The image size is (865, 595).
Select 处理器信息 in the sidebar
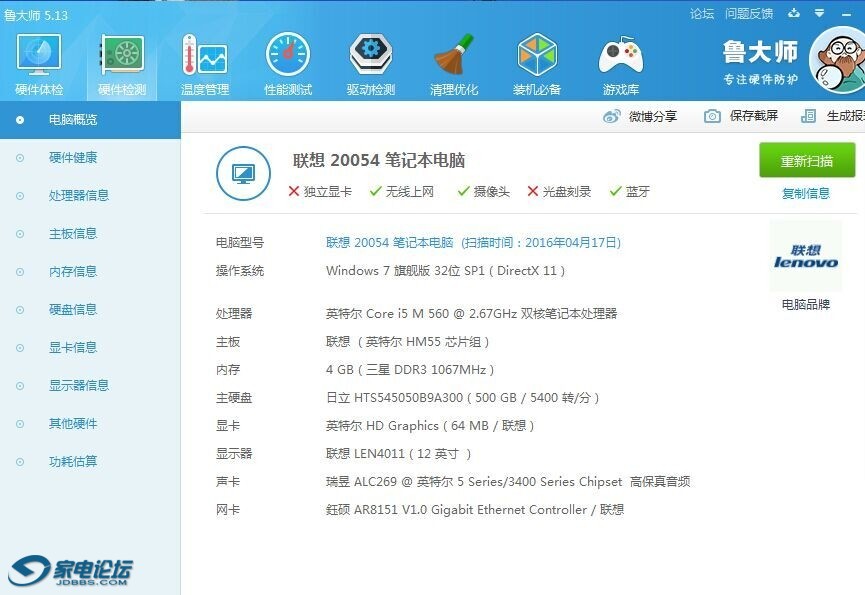[78, 195]
